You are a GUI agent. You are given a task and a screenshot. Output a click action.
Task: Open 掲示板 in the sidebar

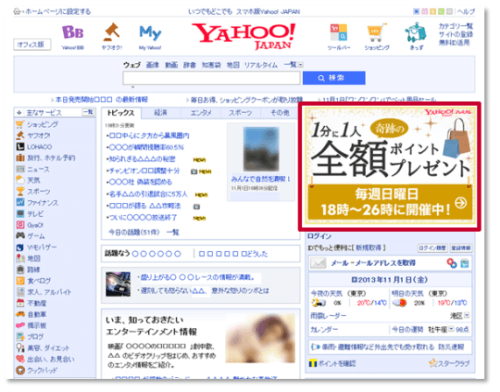click(37, 325)
